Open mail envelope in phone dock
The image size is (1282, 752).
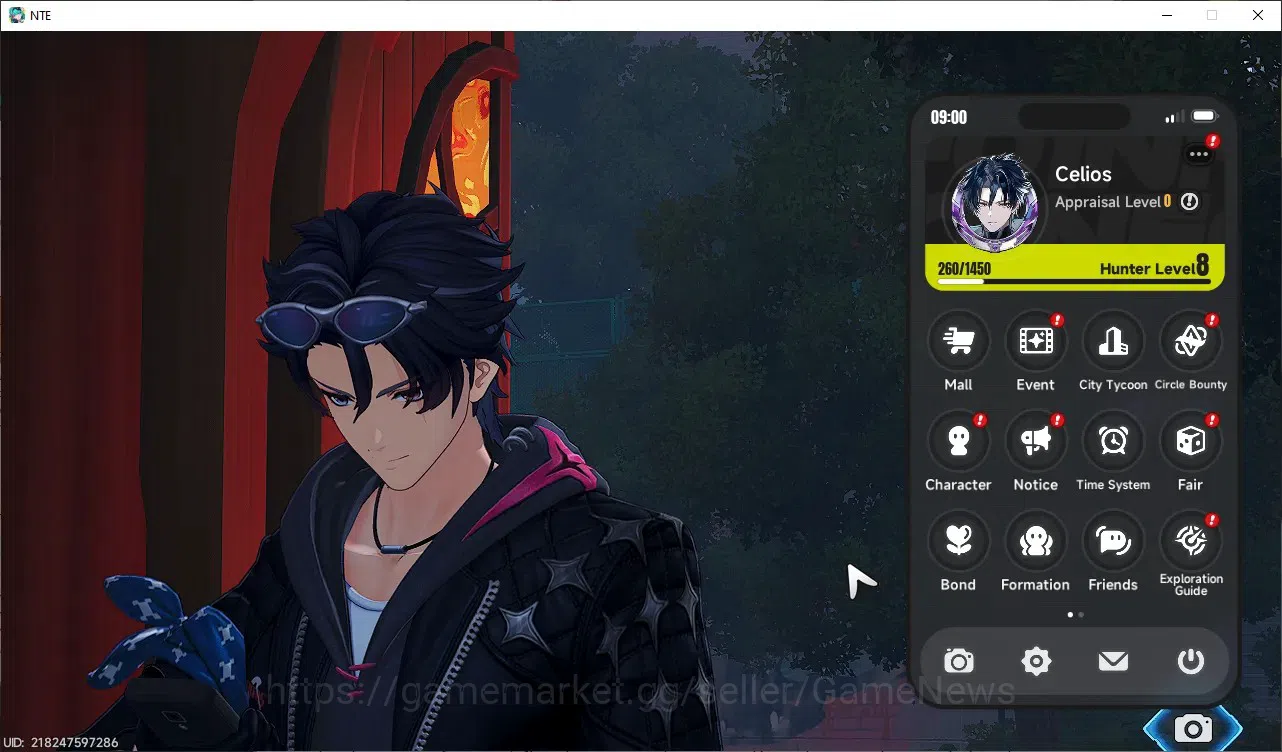[1113, 661]
